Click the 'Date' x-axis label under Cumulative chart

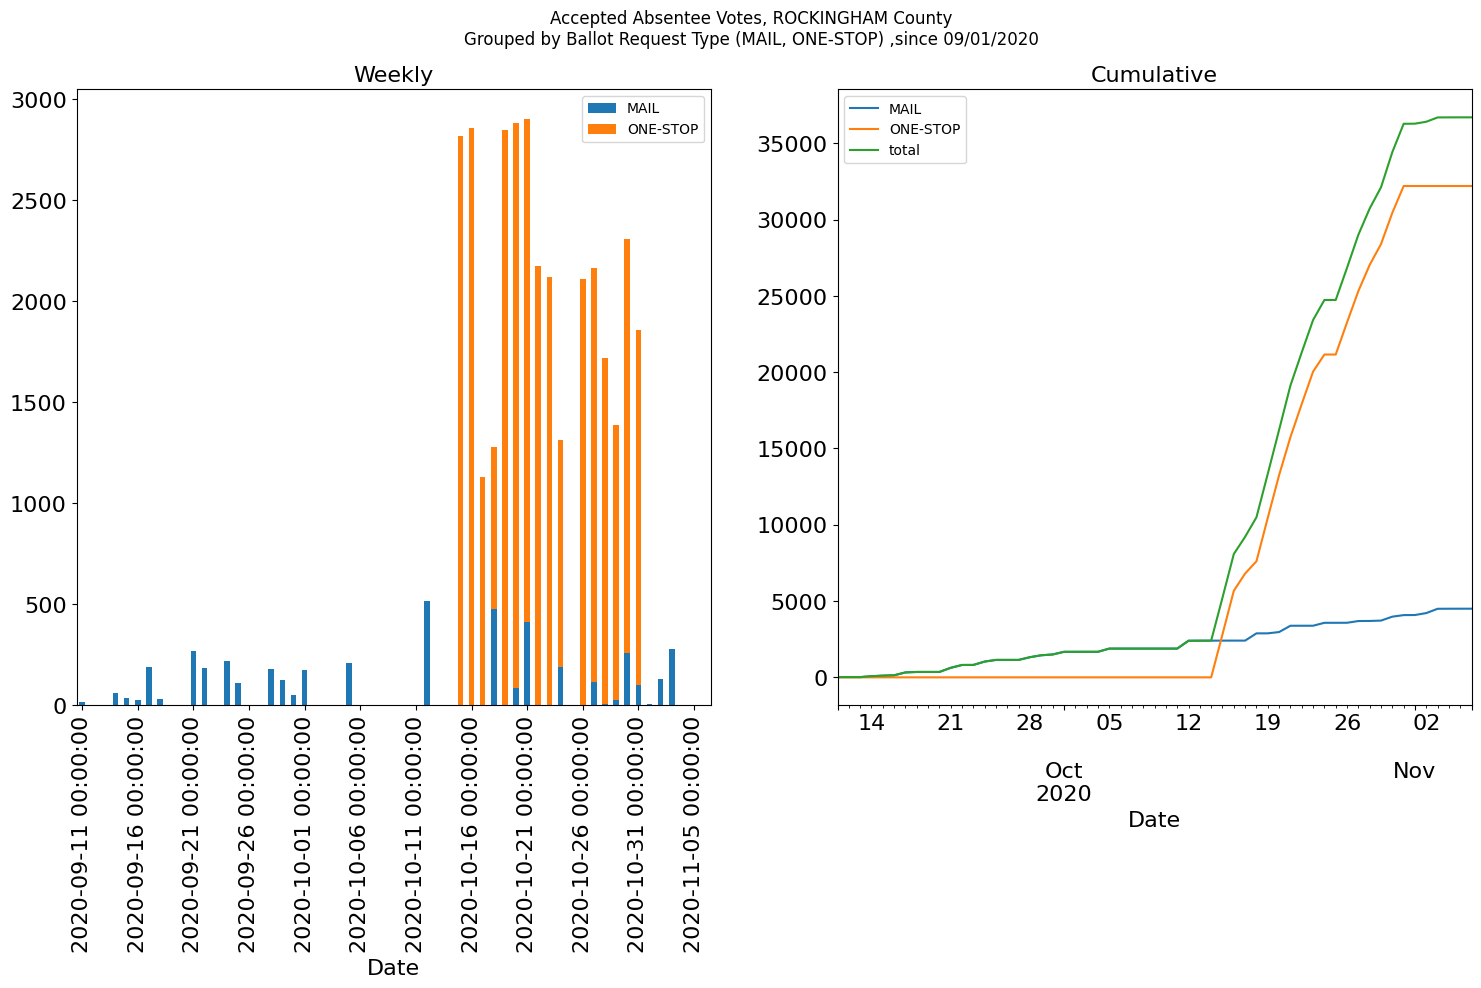click(x=1154, y=820)
